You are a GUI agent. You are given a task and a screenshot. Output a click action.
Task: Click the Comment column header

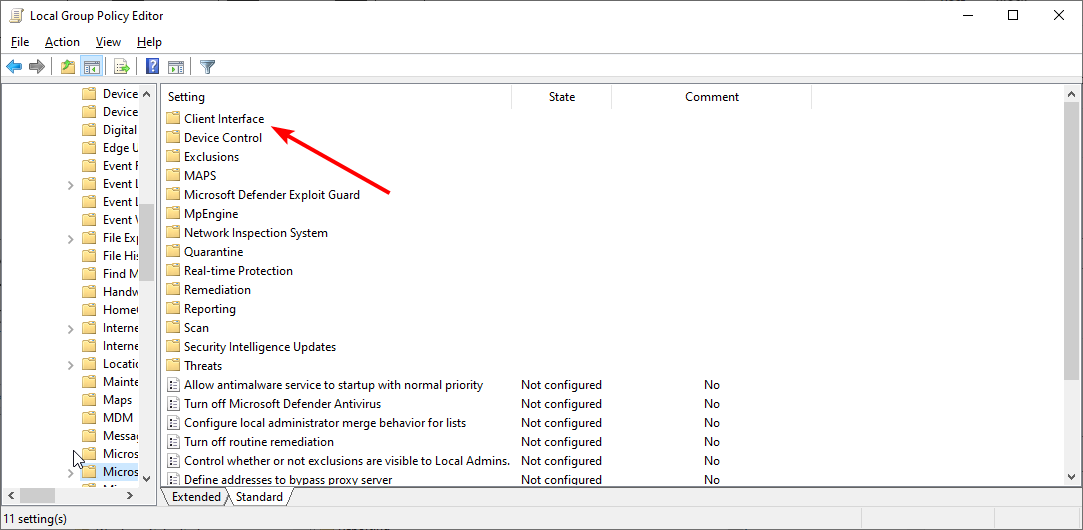coord(711,97)
